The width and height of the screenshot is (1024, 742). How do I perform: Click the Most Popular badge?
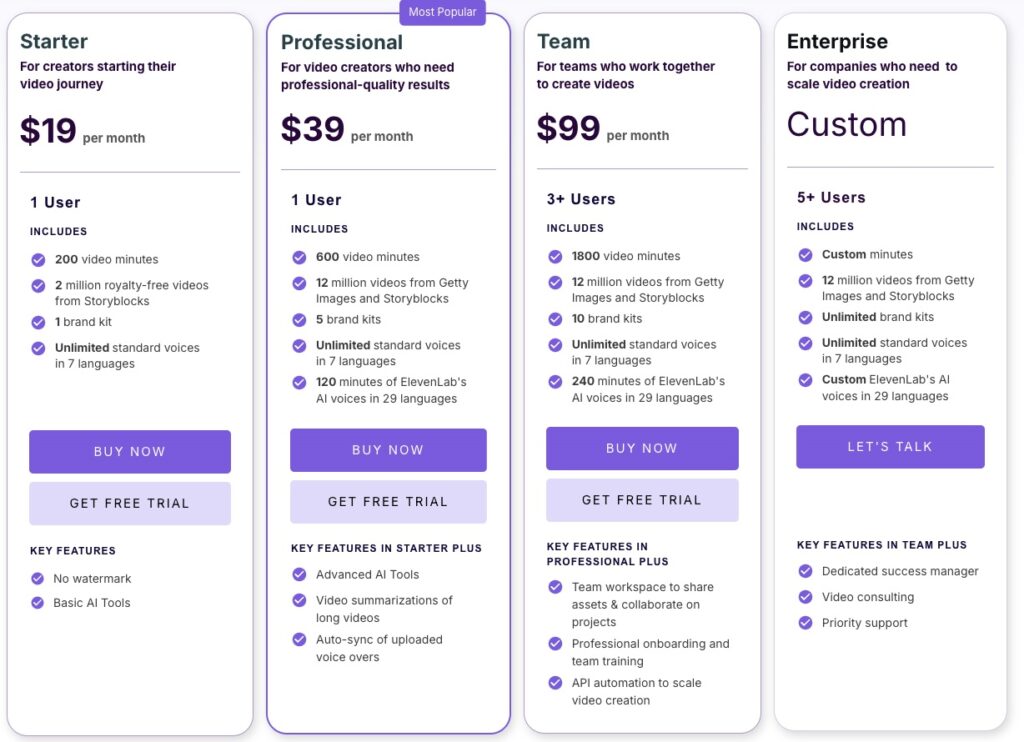point(442,12)
